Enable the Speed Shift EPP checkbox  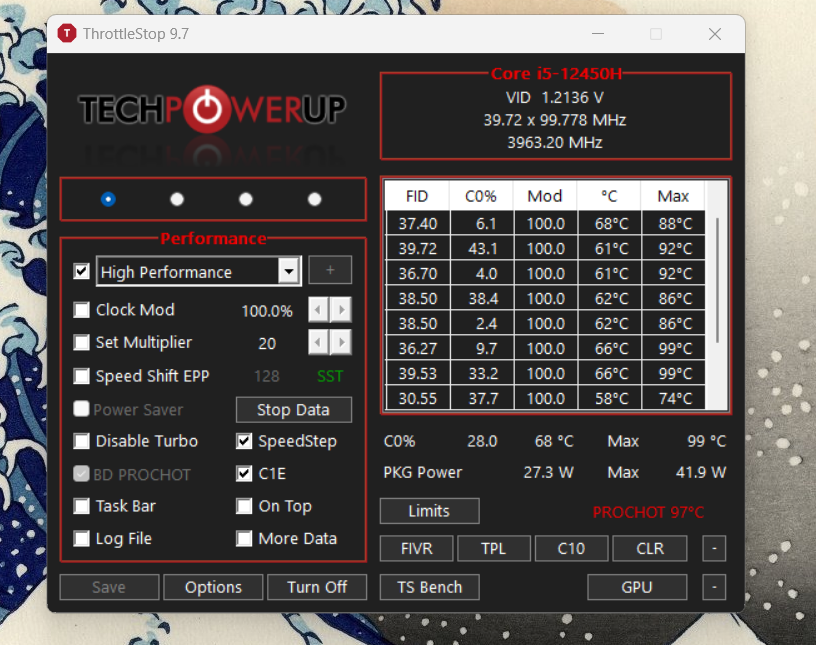tap(82, 376)
